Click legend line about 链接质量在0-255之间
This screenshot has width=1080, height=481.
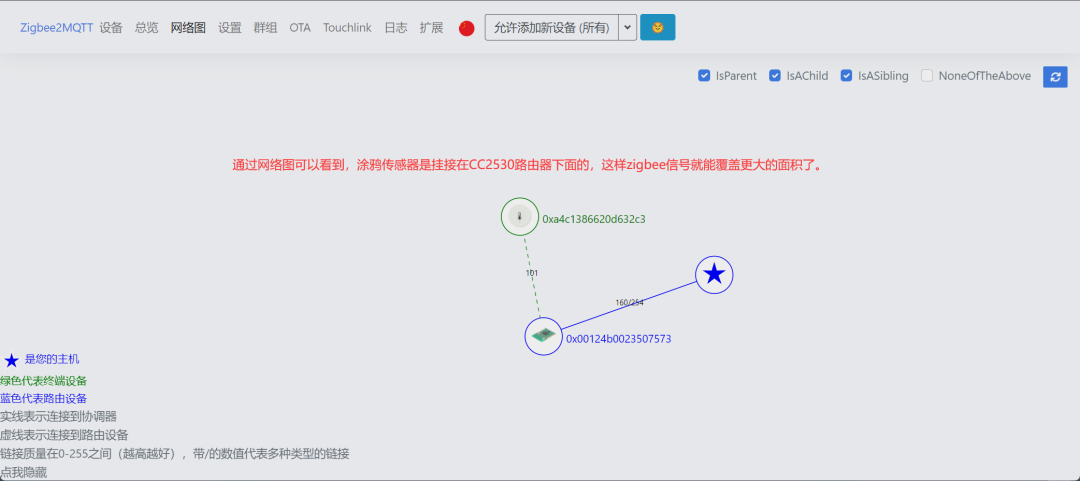pos(175,453)
